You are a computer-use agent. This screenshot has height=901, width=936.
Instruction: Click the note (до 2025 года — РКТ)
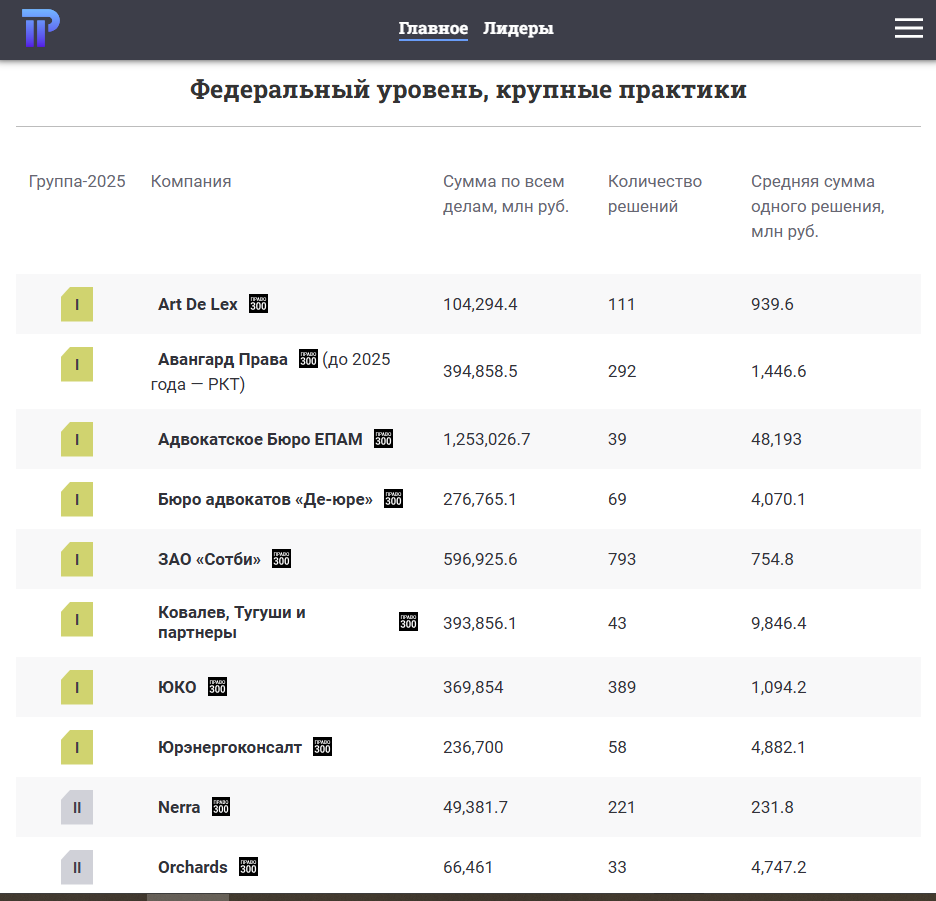coord(270,371)
